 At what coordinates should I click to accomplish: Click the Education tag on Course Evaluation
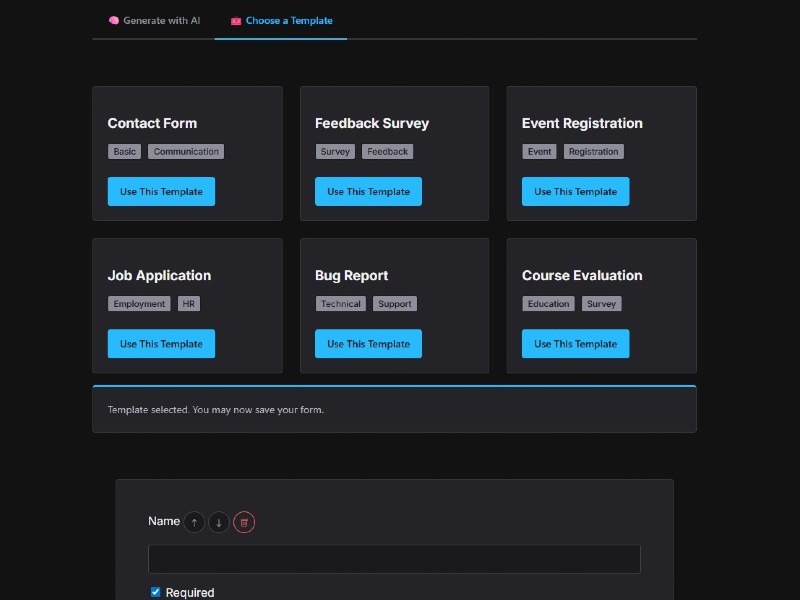pos(548,303)
